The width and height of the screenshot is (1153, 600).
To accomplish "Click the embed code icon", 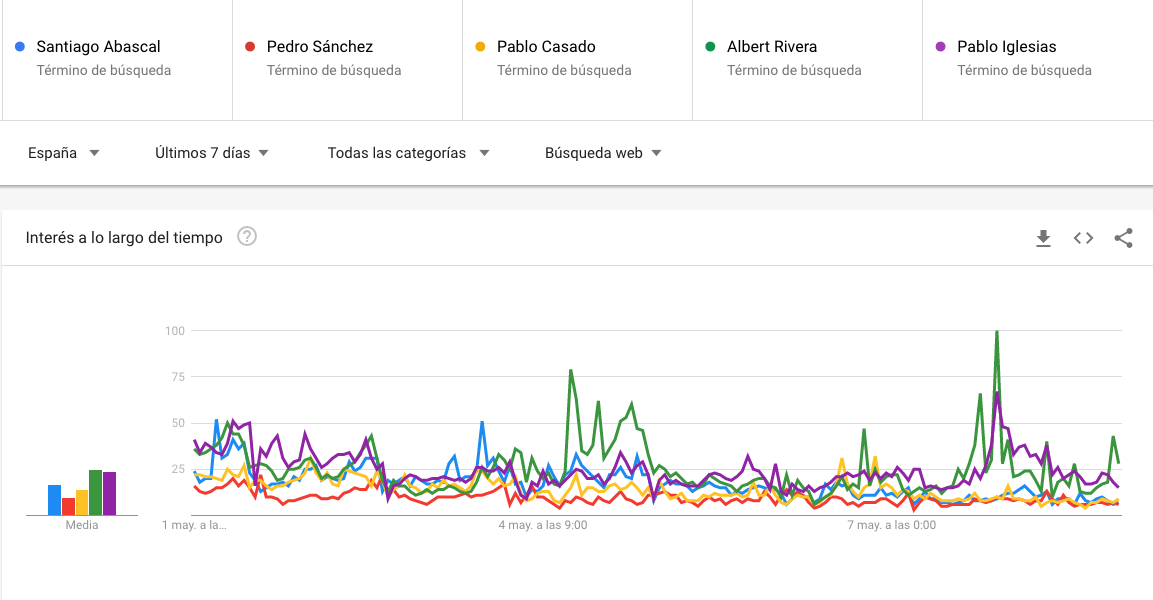I will tap(1083, 238).
